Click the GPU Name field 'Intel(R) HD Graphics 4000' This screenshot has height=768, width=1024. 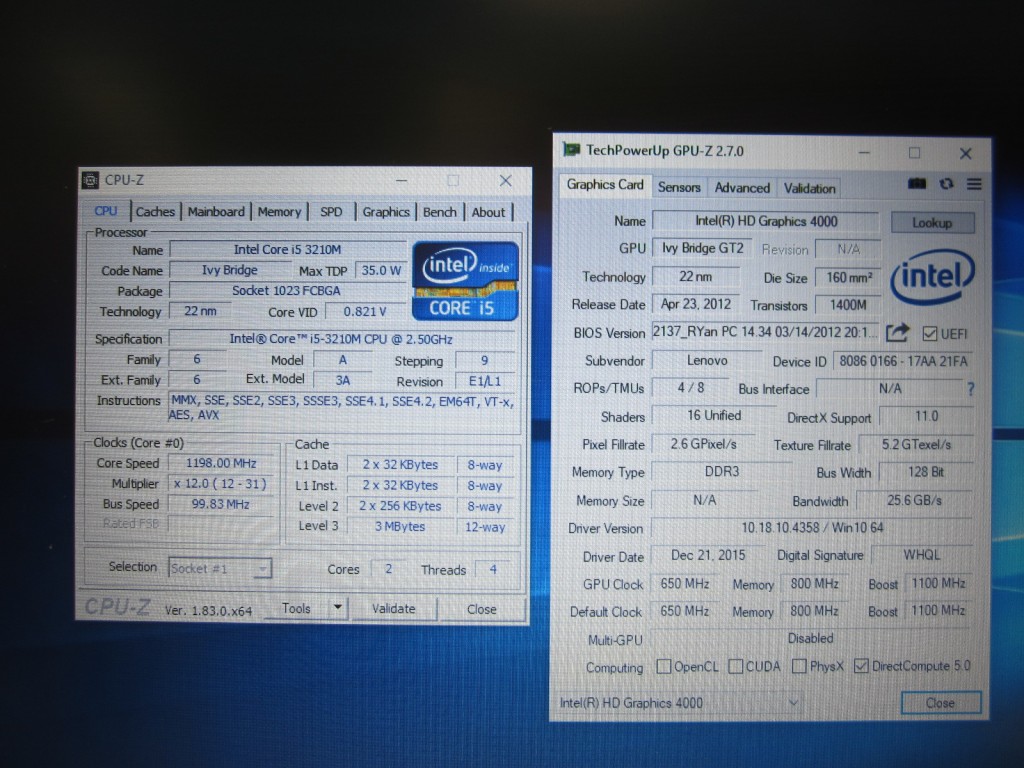point(765,221)
